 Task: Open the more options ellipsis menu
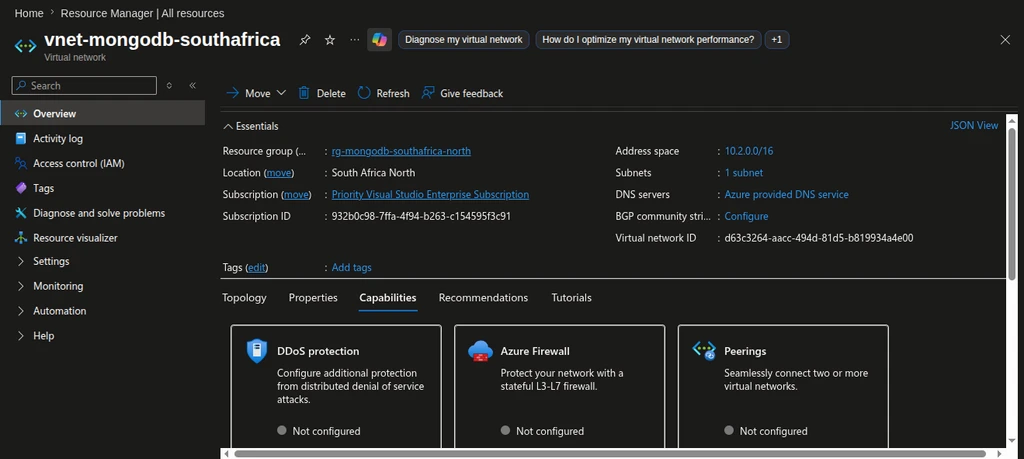click(x=355, y=40)
